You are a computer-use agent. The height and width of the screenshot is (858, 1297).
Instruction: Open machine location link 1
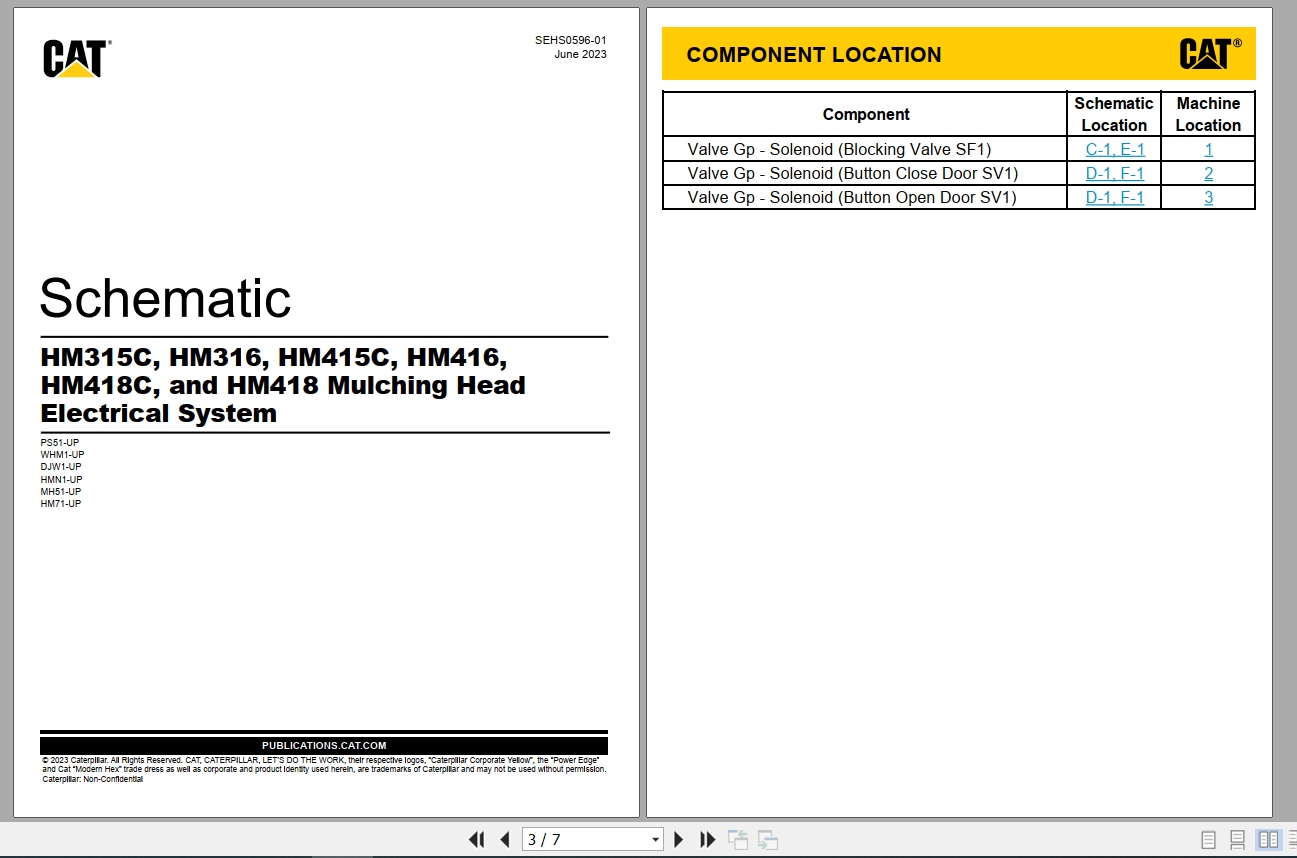click(x=1208, y=149)
